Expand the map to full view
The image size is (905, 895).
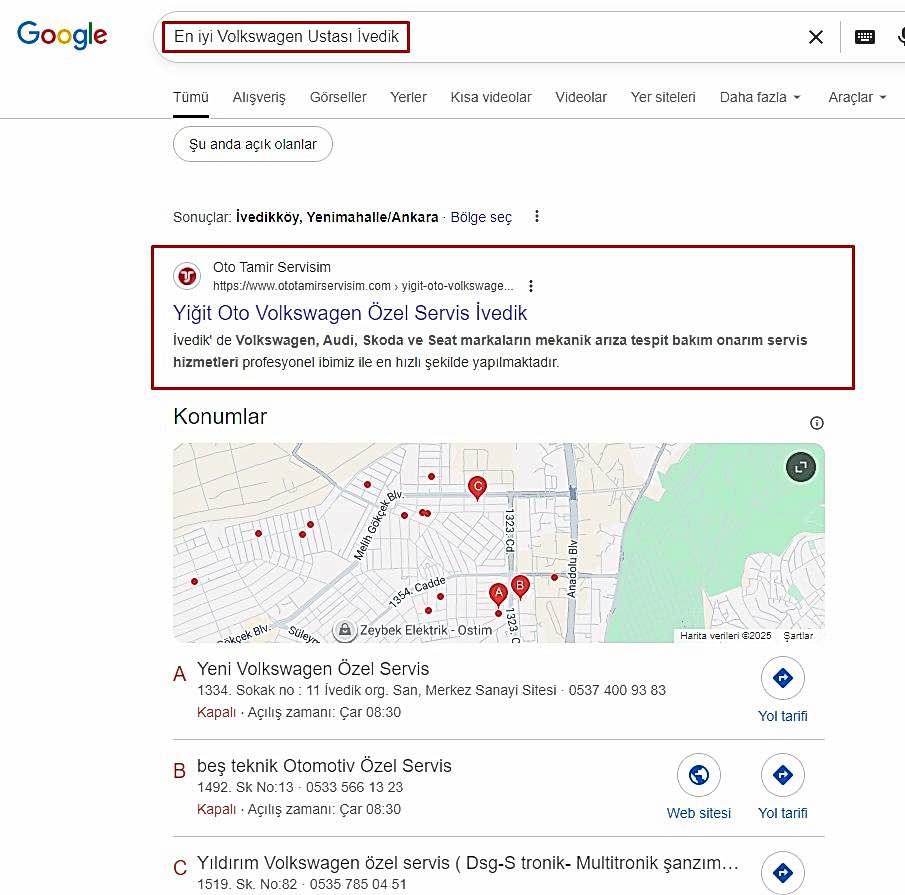tap(800, 467)
